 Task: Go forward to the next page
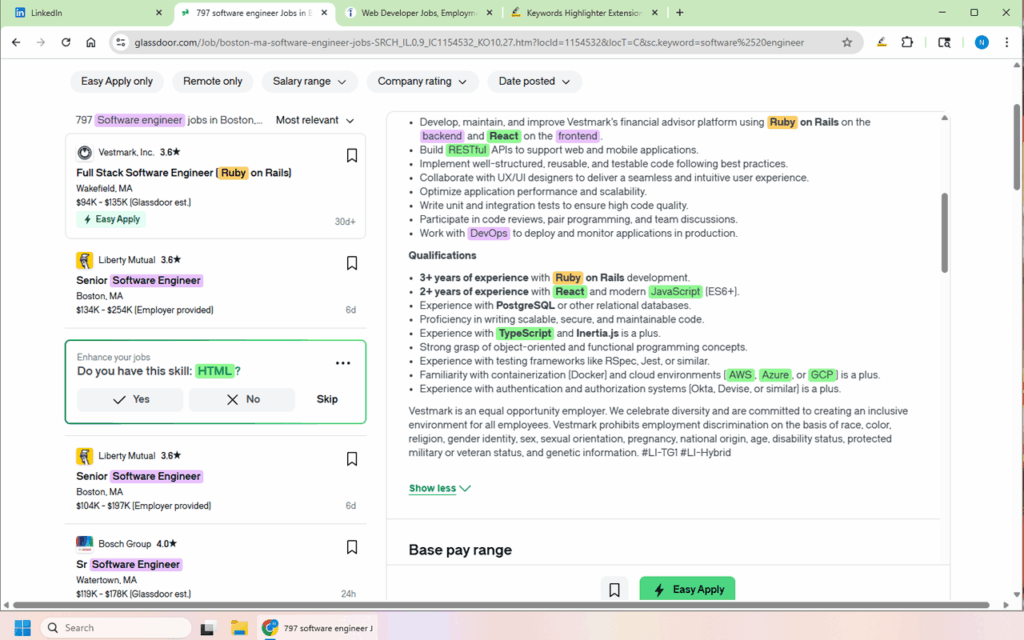click(x=41, y=42)
